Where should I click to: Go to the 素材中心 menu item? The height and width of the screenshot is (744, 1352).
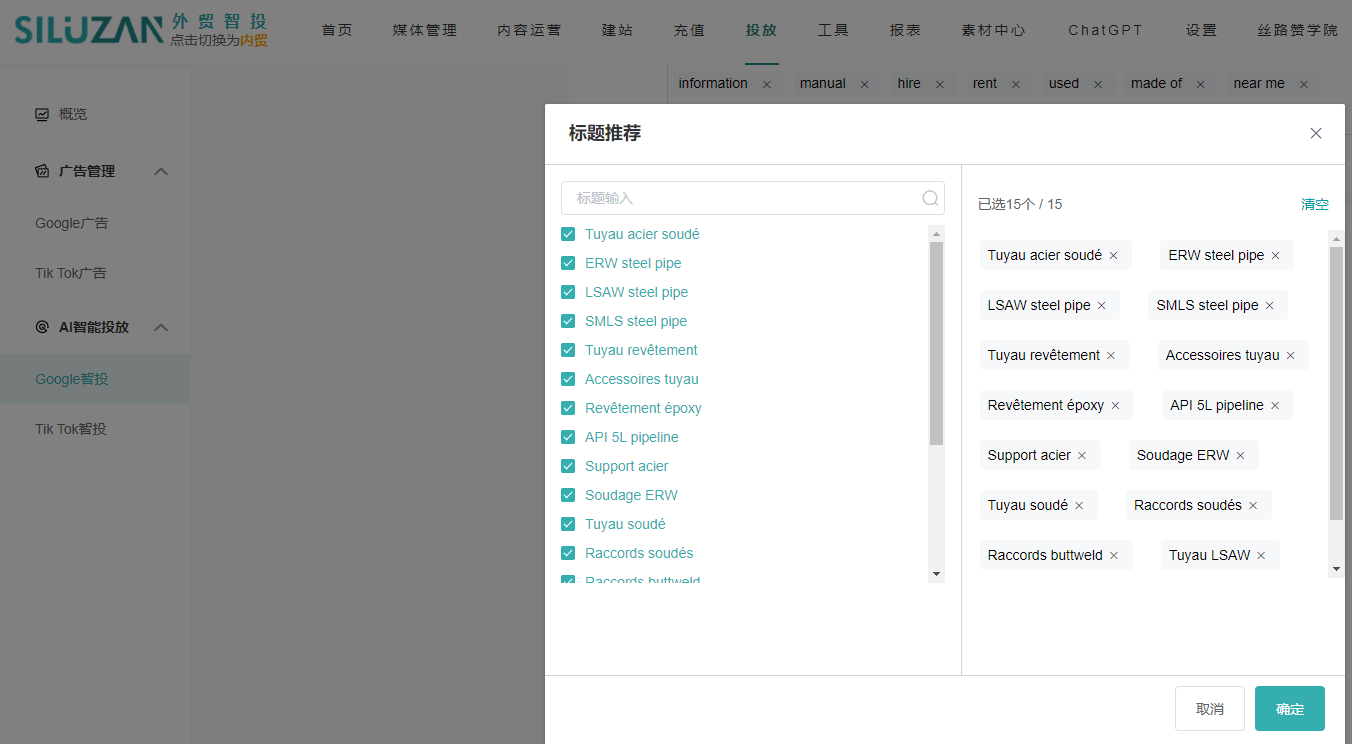993,30
